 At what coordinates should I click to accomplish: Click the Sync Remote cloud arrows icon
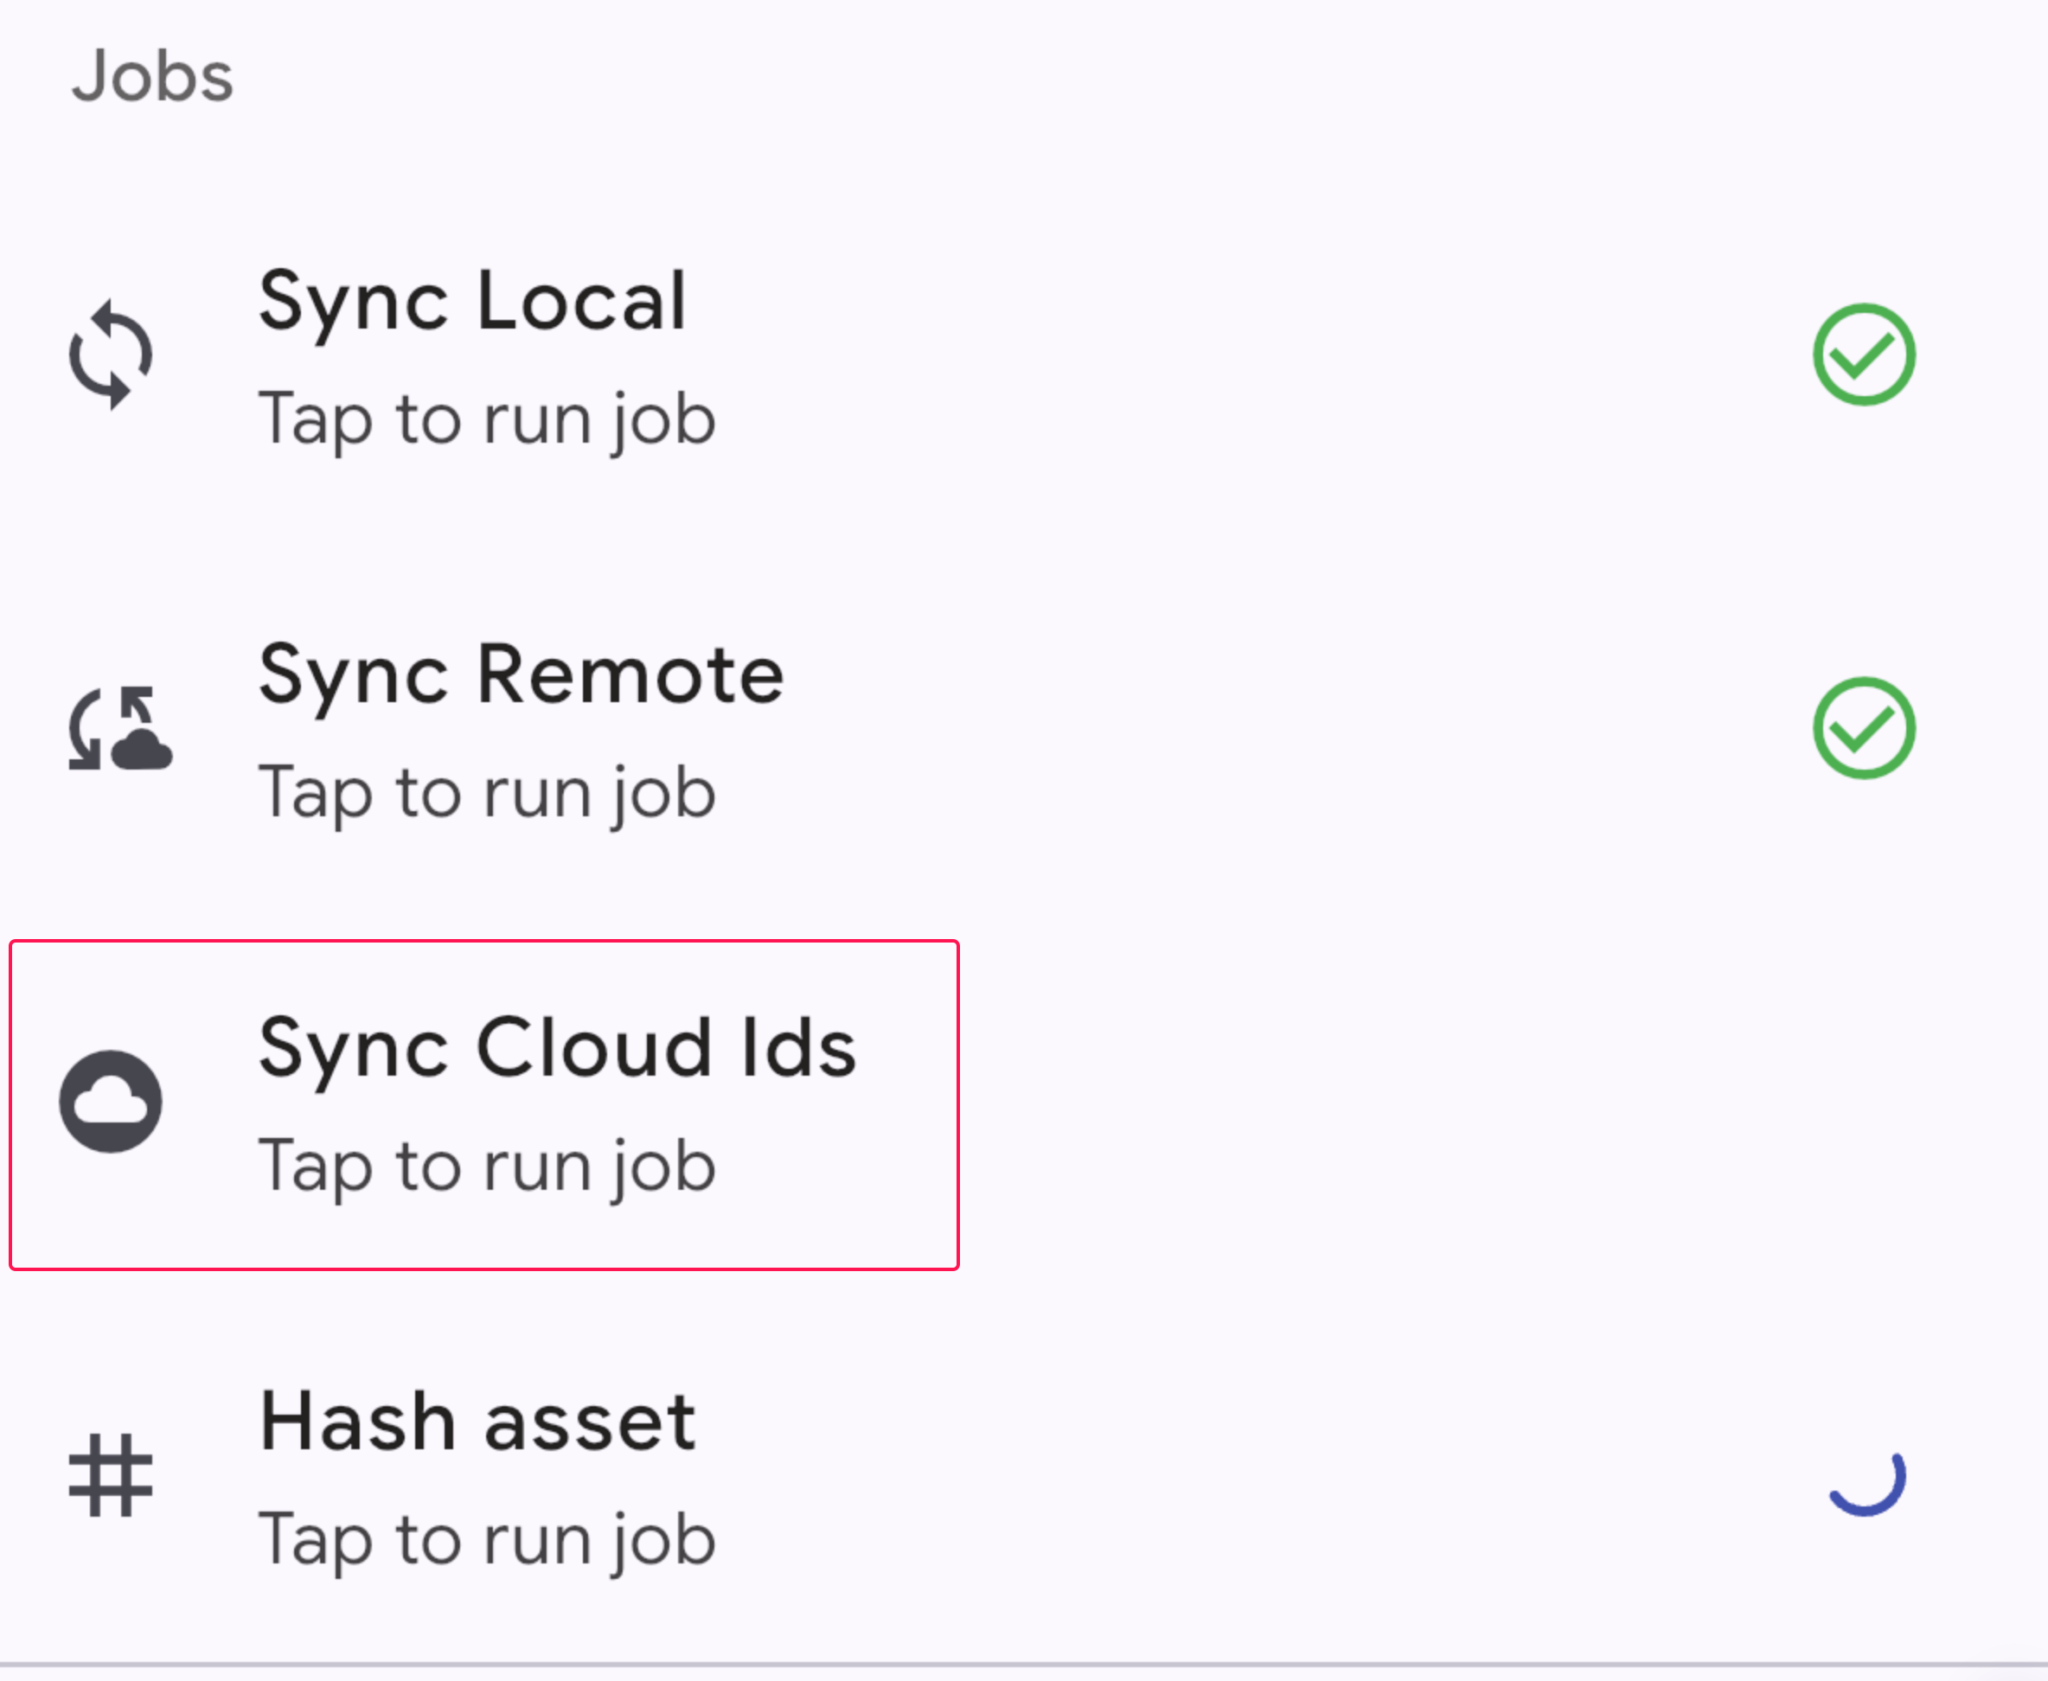(x=120, y=729)
